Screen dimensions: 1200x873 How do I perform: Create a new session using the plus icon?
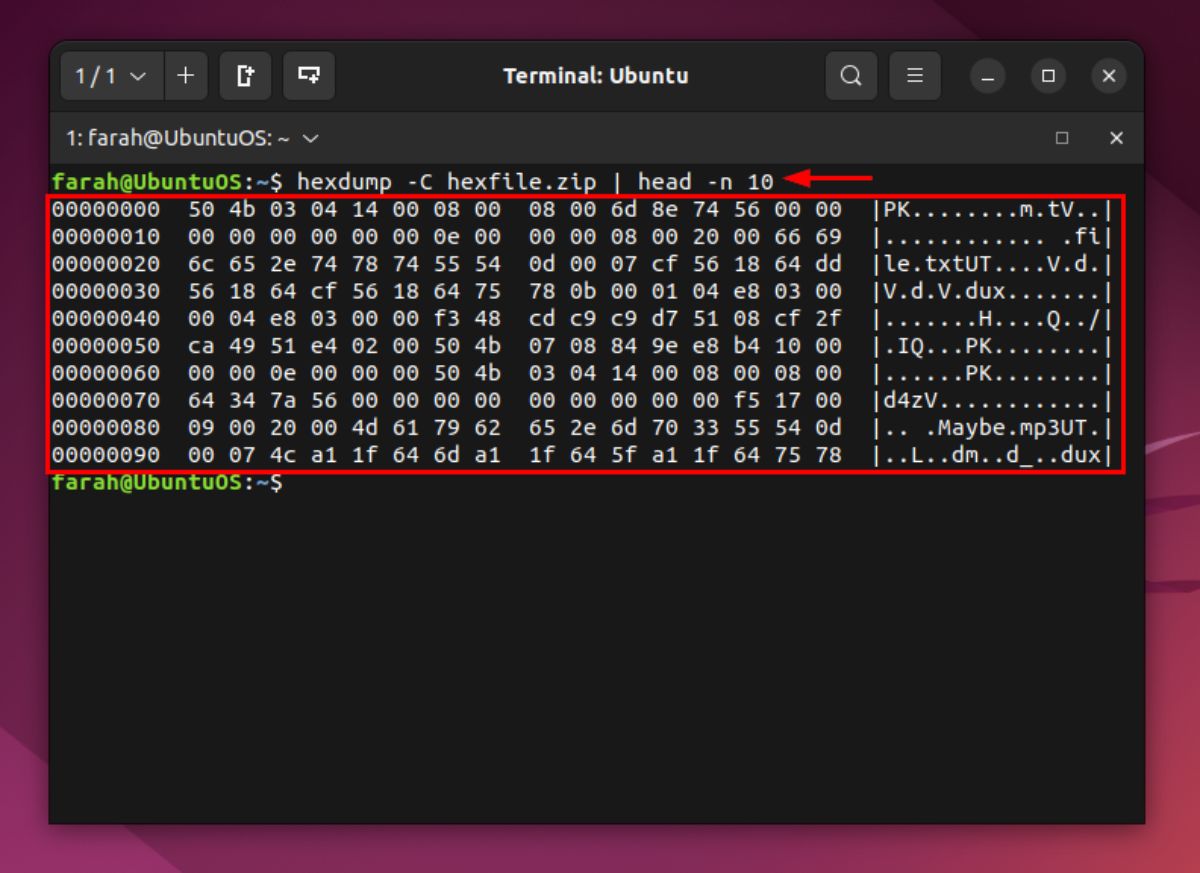pyautogui.click(x=186, y=75)
